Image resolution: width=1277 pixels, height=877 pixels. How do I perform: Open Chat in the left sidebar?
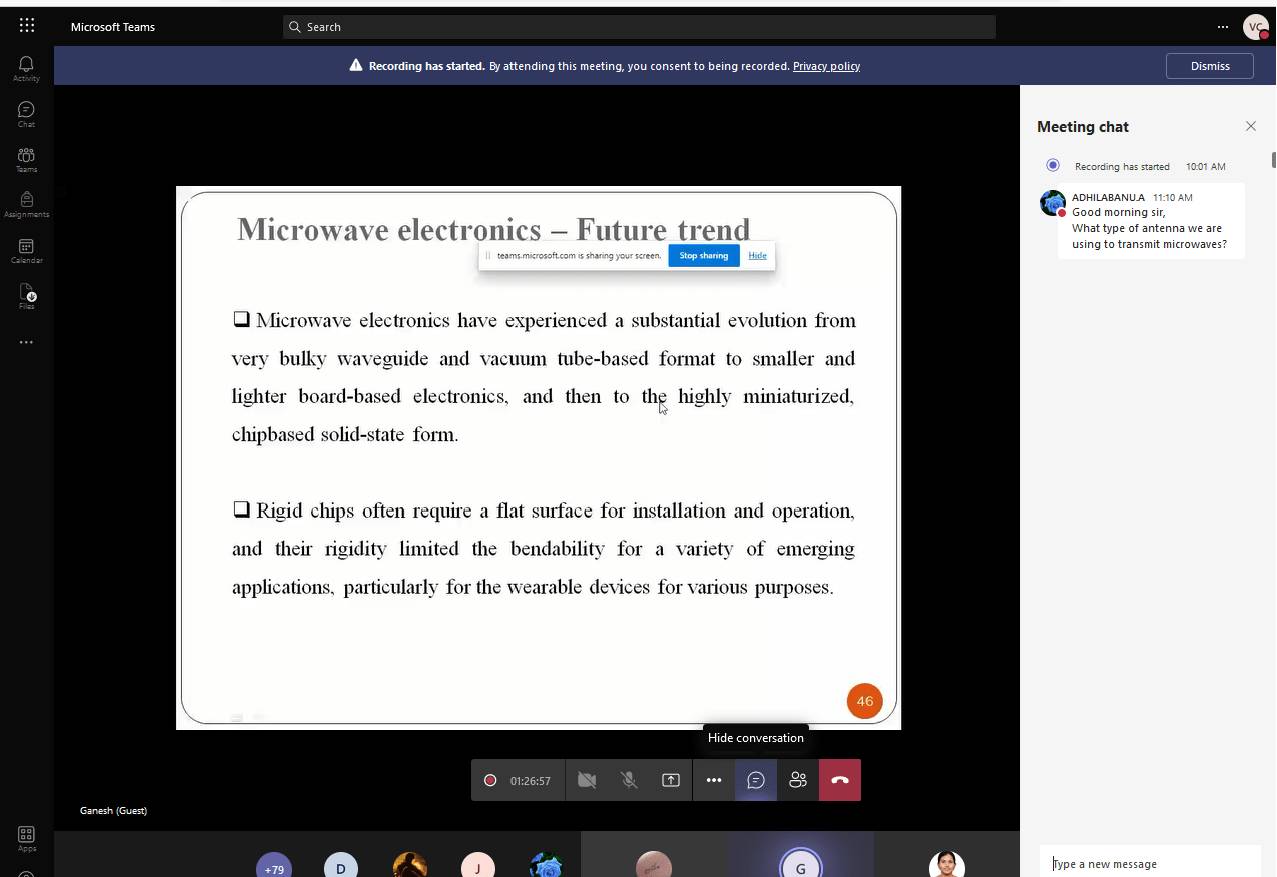click(x=26, y=114)
